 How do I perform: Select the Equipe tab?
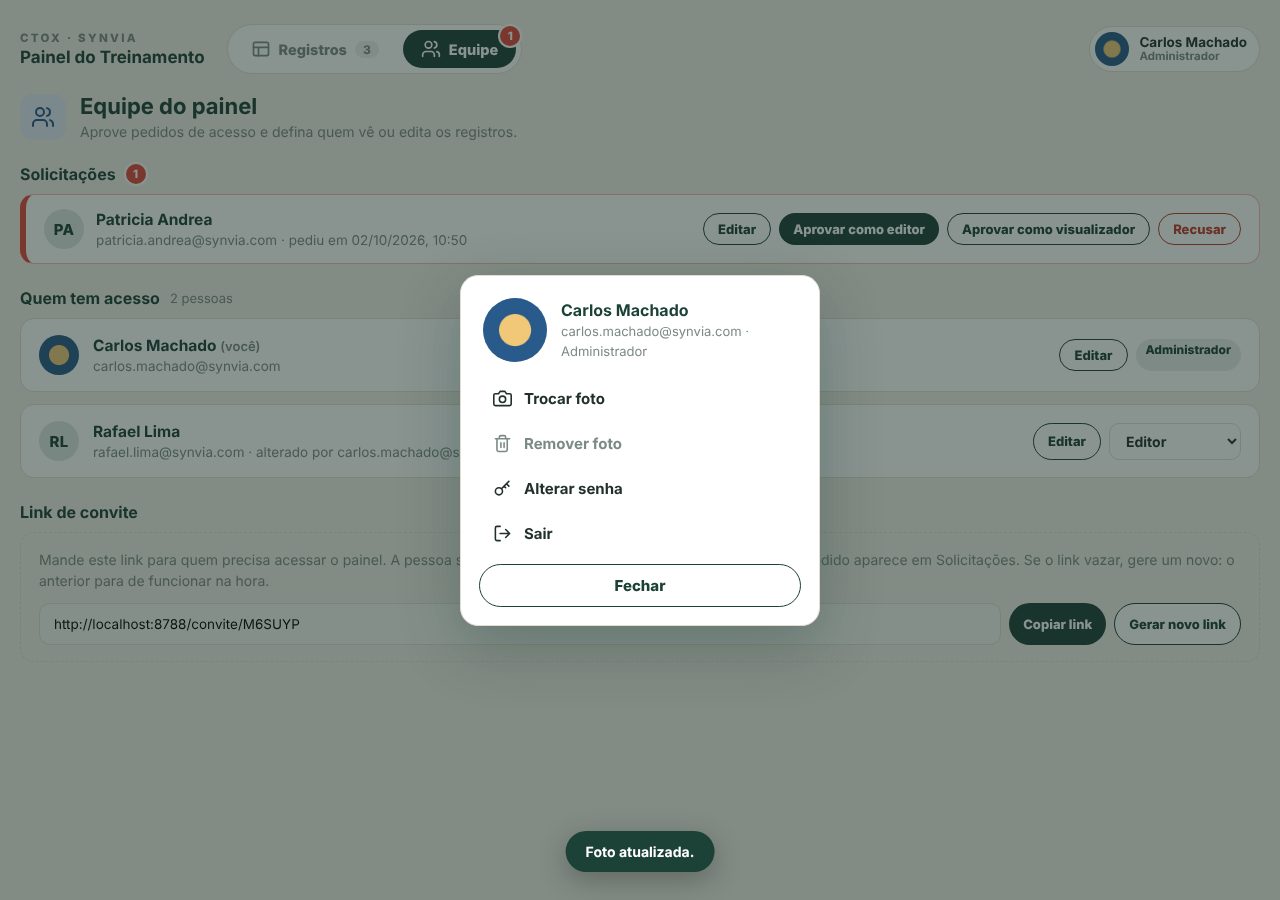point(459,49)
